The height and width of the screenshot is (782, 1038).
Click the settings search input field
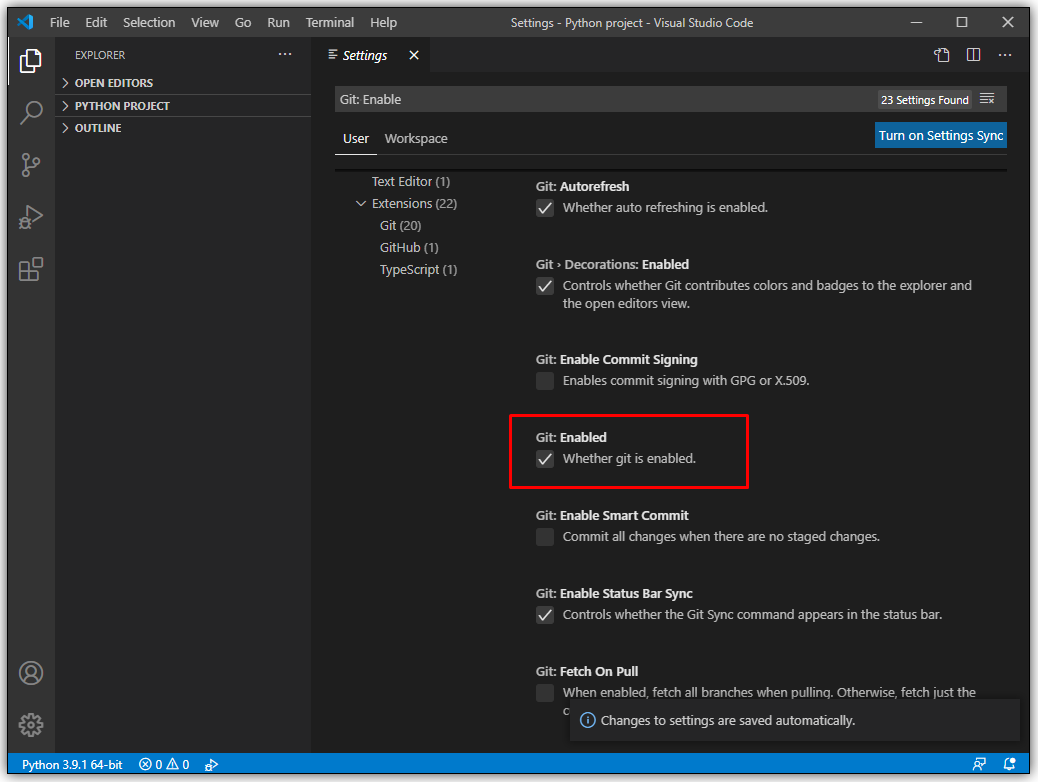pos(600,99)
